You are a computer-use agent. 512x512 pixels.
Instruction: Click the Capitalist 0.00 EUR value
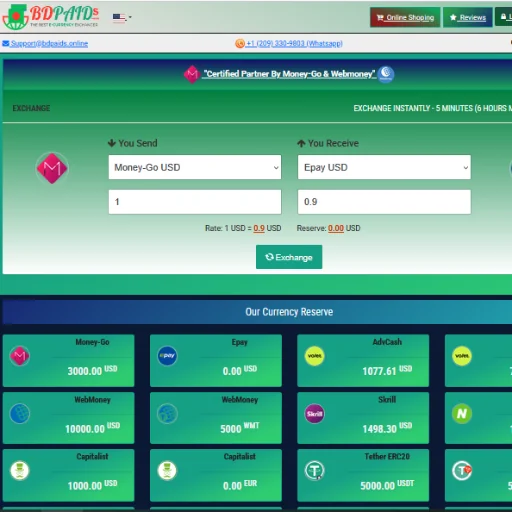pyautogui.click(x=240, y=486)
